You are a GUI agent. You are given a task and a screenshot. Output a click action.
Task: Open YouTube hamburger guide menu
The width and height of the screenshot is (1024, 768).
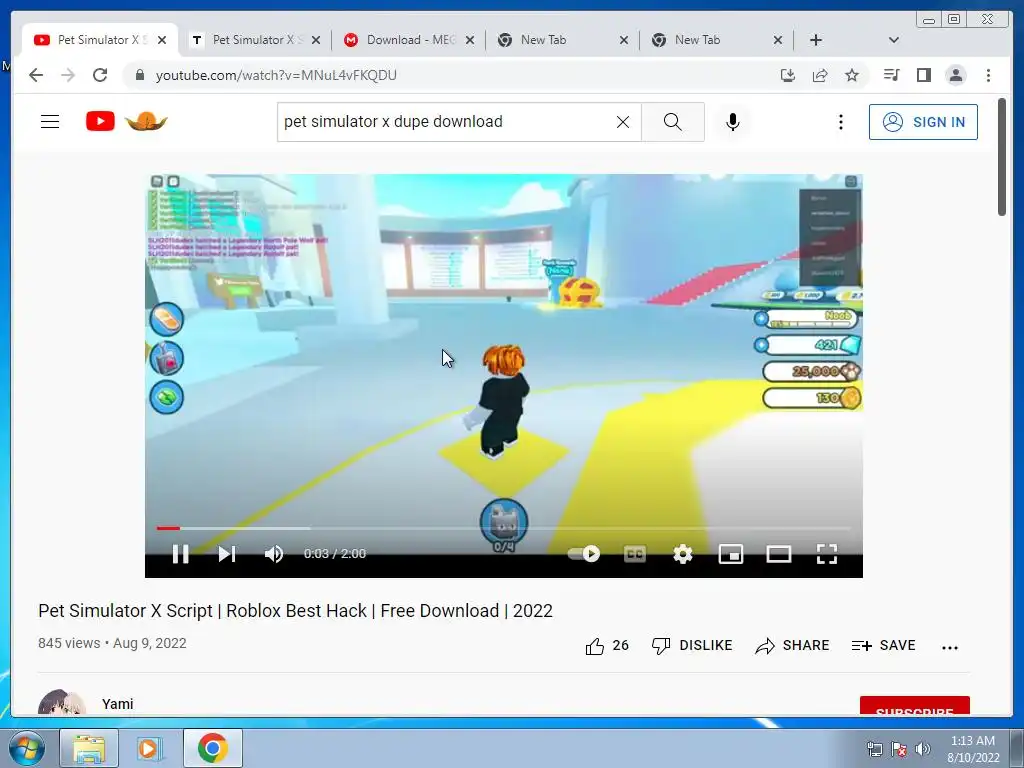pyautogui.click(x=50, y=121)
